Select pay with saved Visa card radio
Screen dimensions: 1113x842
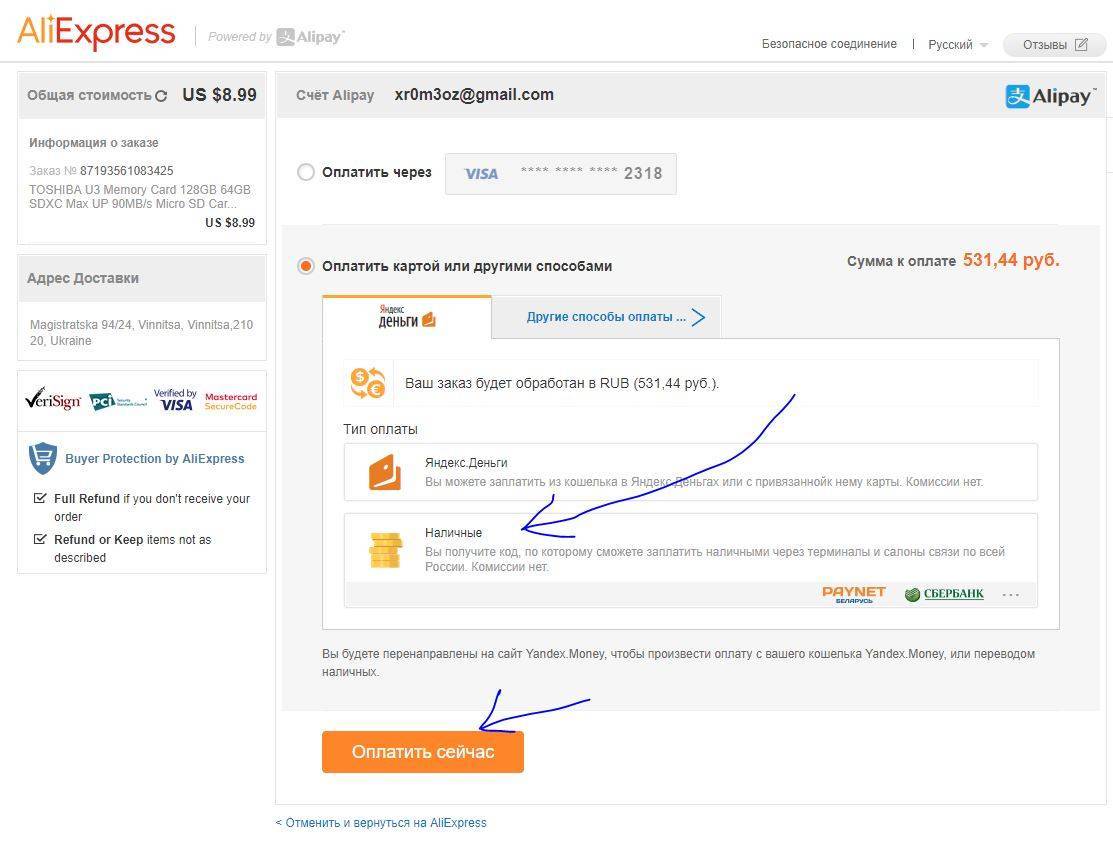pyautogui.click(x=306, y=173)
